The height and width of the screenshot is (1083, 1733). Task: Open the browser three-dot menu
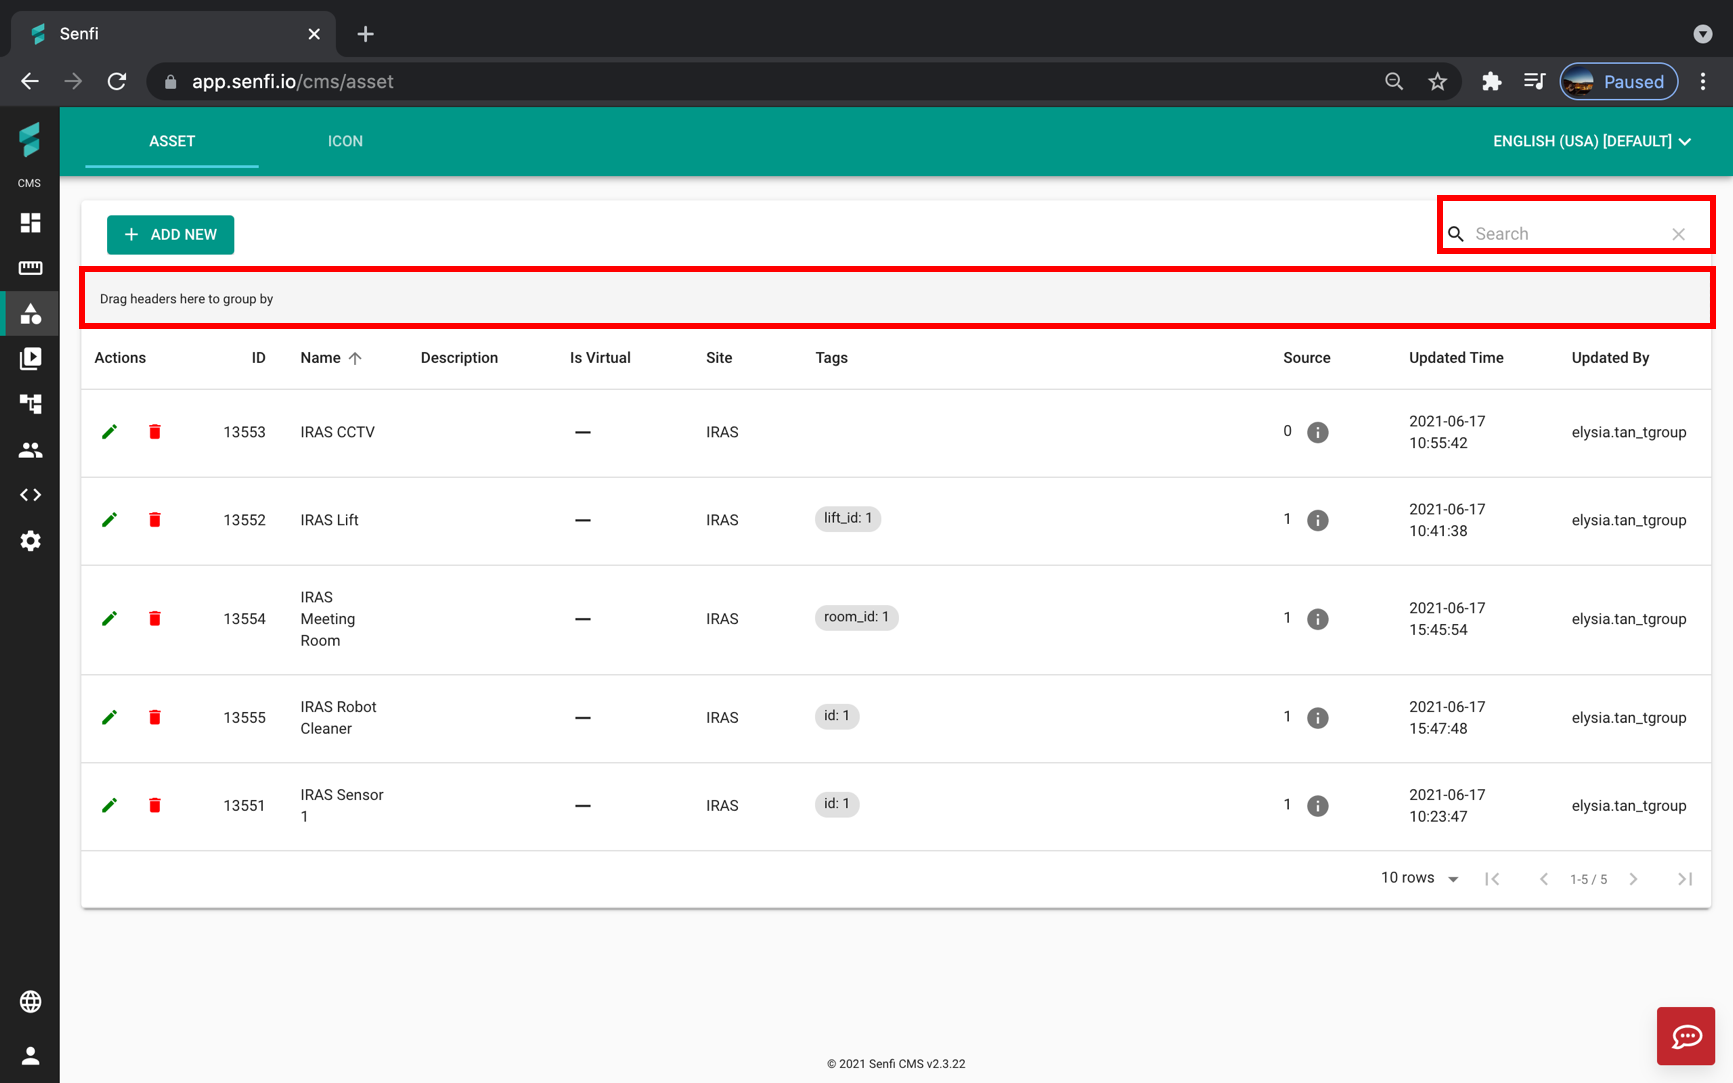(x=1703, y=82)
